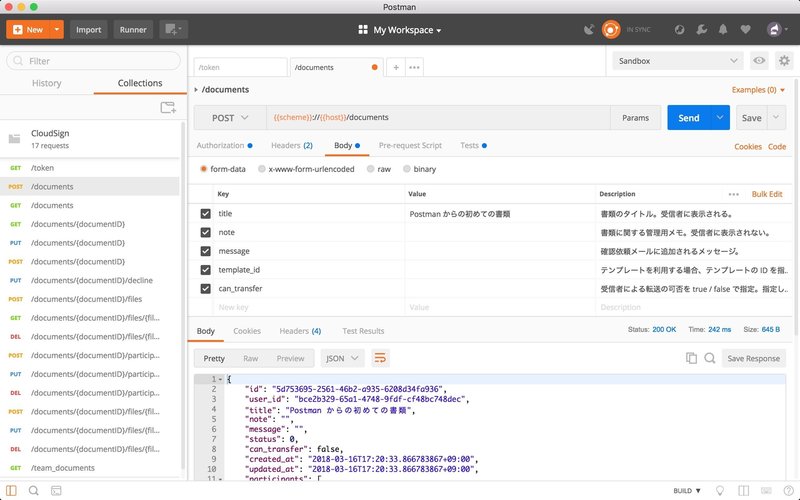Uncheck the note key checkbox

[206, 232]
